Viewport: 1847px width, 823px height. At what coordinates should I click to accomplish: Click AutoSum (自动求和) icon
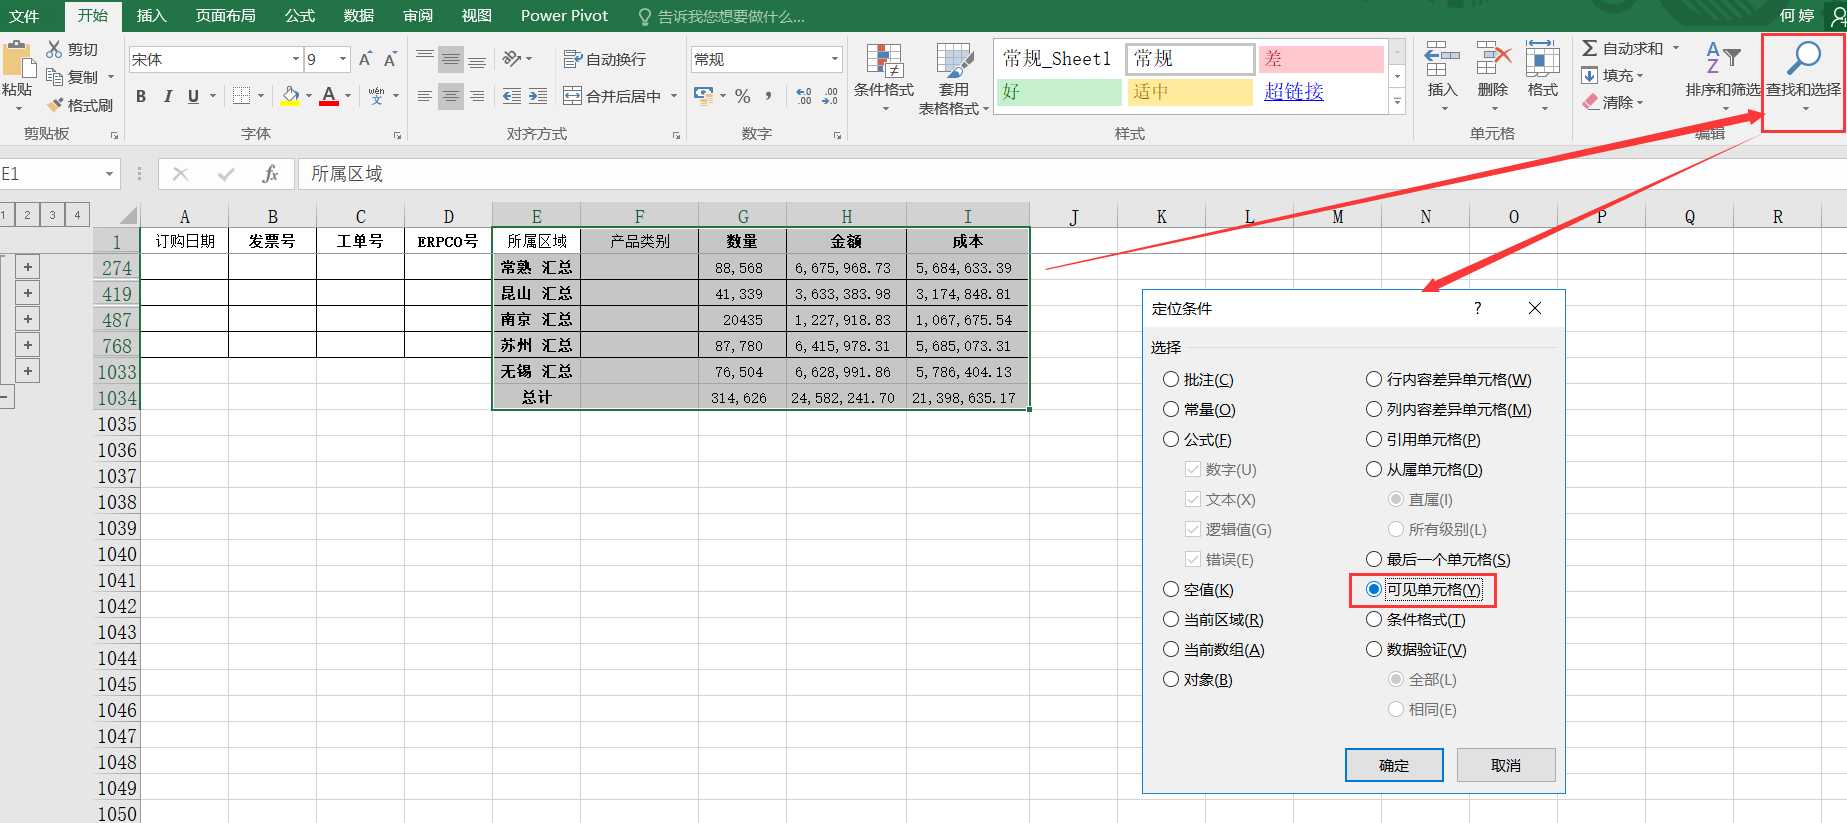click(1589, 48)
